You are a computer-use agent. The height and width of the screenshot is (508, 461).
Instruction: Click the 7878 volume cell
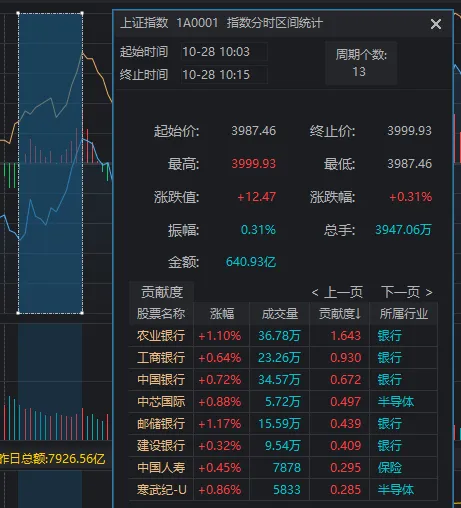287,468
